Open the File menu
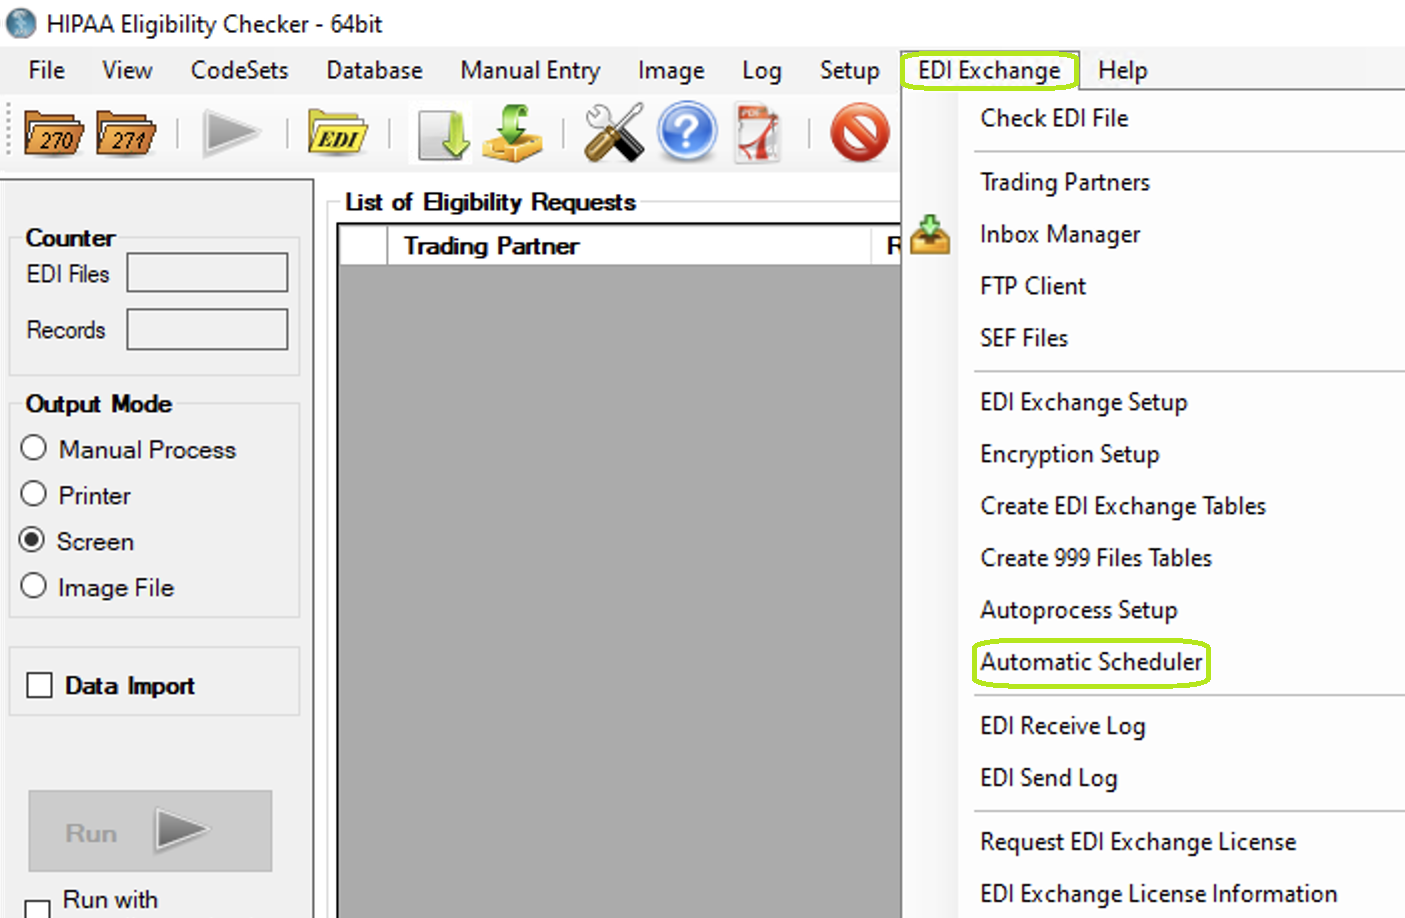This screenshot has height=918, width=1405. (x=47, y=70)
